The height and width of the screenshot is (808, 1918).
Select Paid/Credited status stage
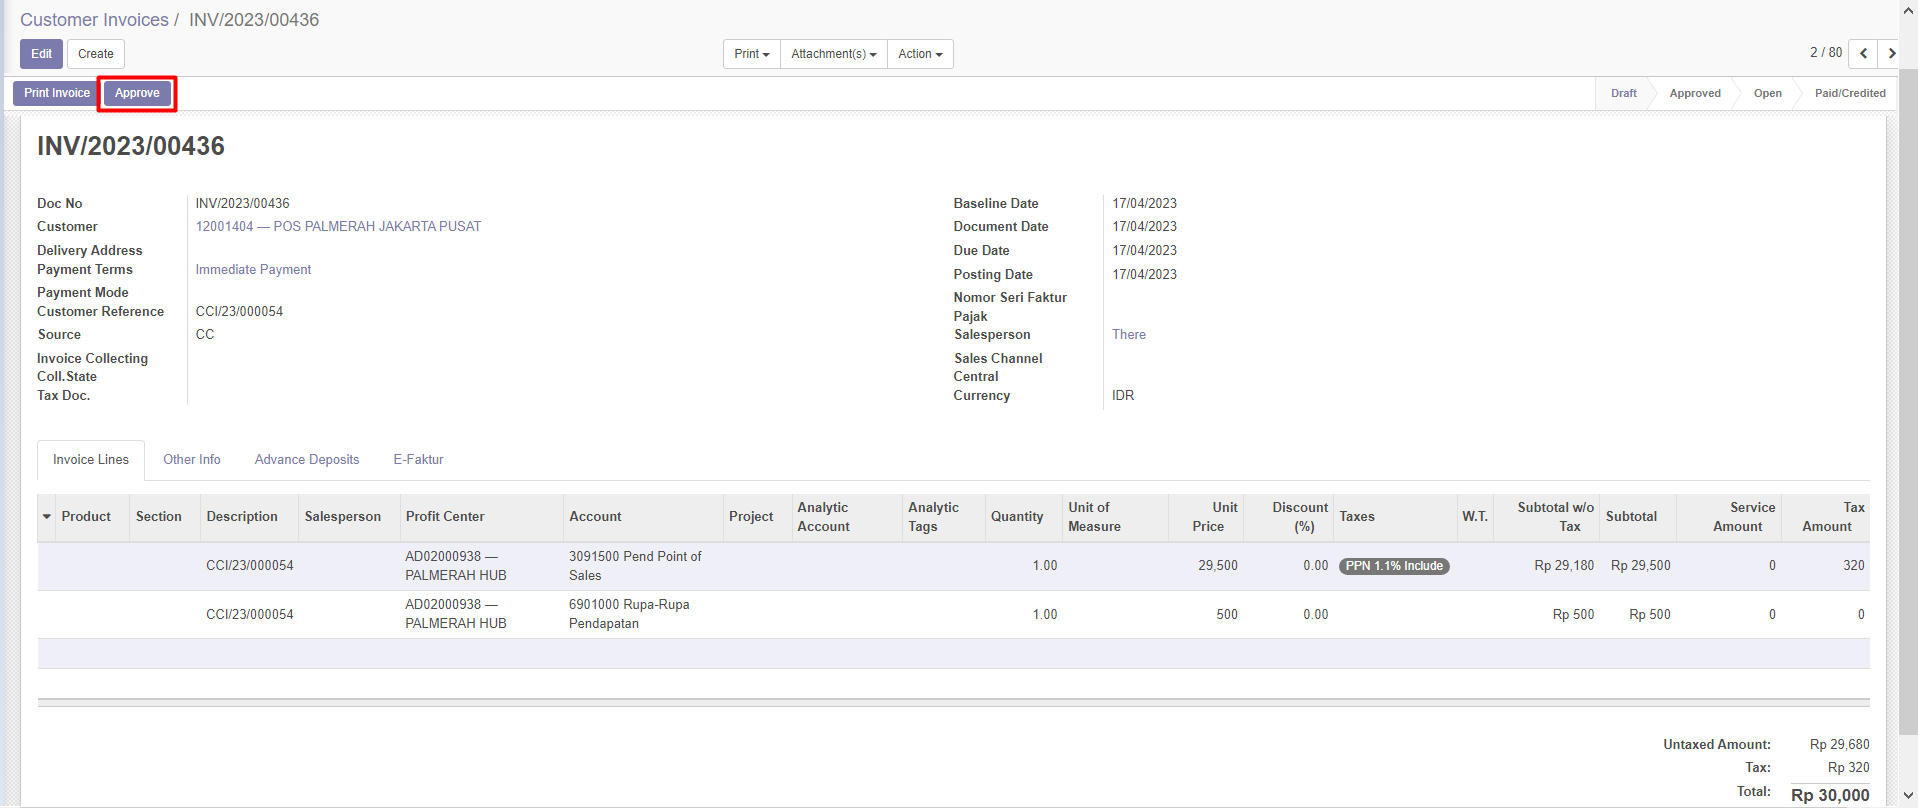tap(1850, 93)
